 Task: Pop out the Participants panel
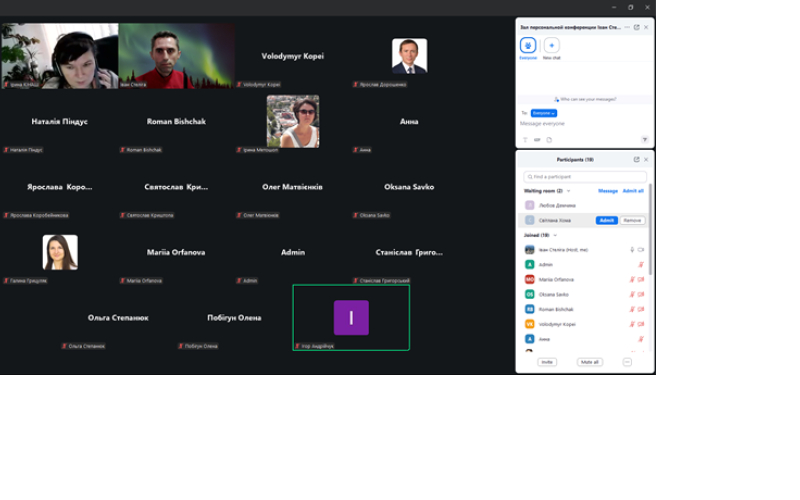point(636,159)
